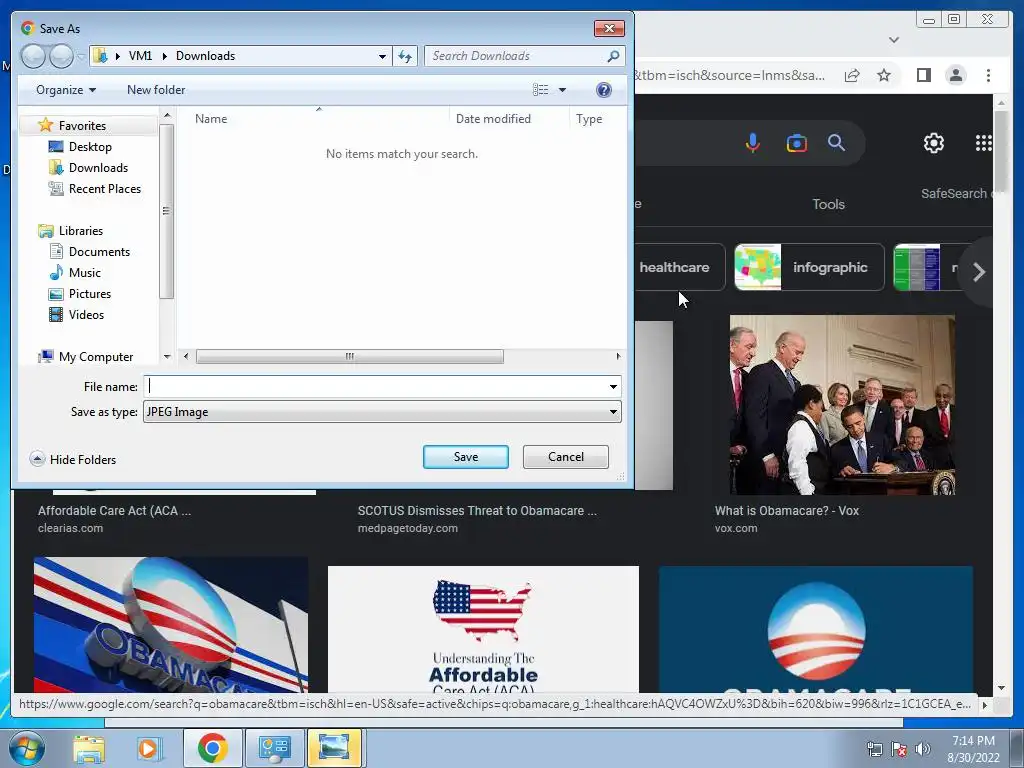The width and height of the screenshot is (1024, 768).
Task: Switch to Chrome from the taskbar
Action: tap(212, 748)
